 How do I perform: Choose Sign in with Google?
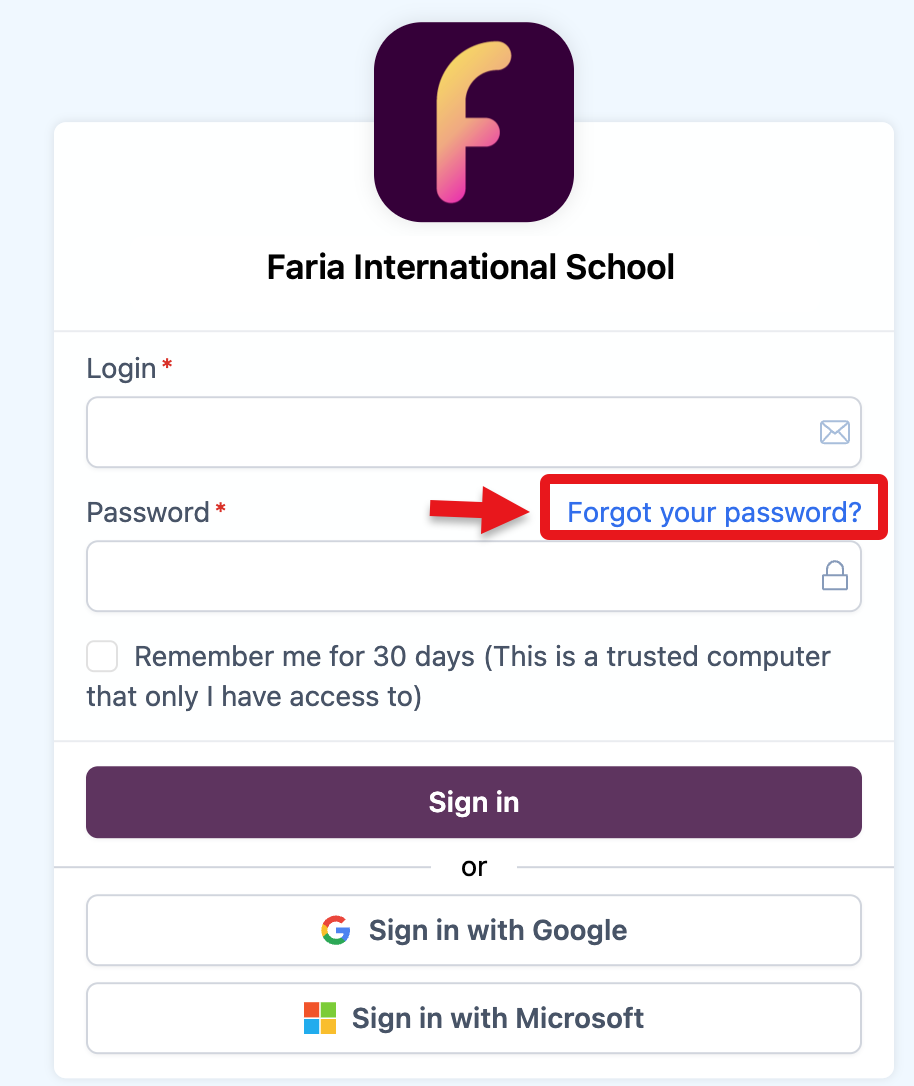pos(474,930)
